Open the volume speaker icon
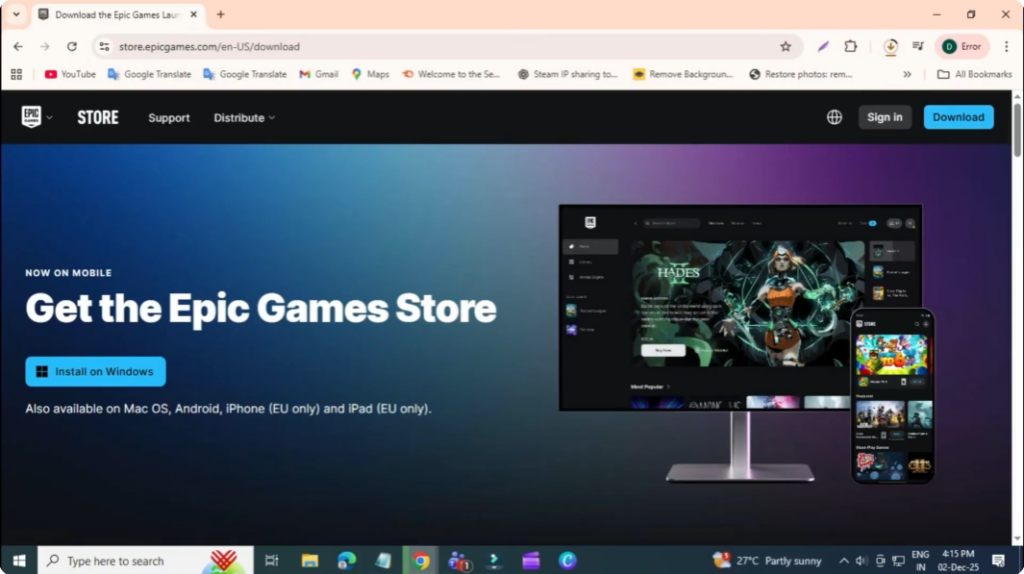This screenshot has width=1024, height=574. (861, 560)
